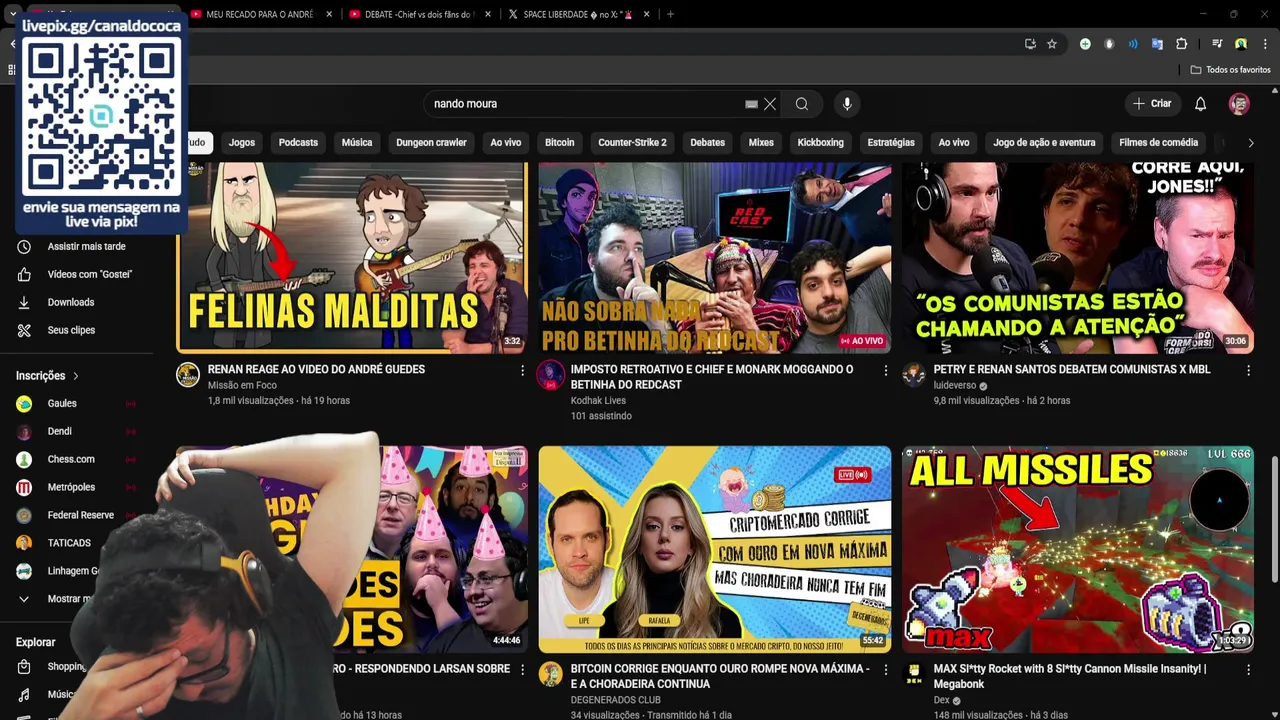1280x720 pixels.
Task: Open the notifications bell
Action: click(x=1201, y=104)
